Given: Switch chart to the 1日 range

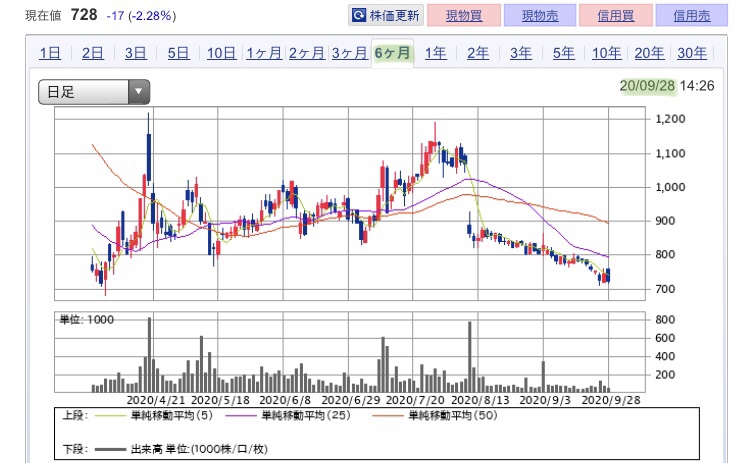Looking at the screenshot, I should click(x=50, y=53).
